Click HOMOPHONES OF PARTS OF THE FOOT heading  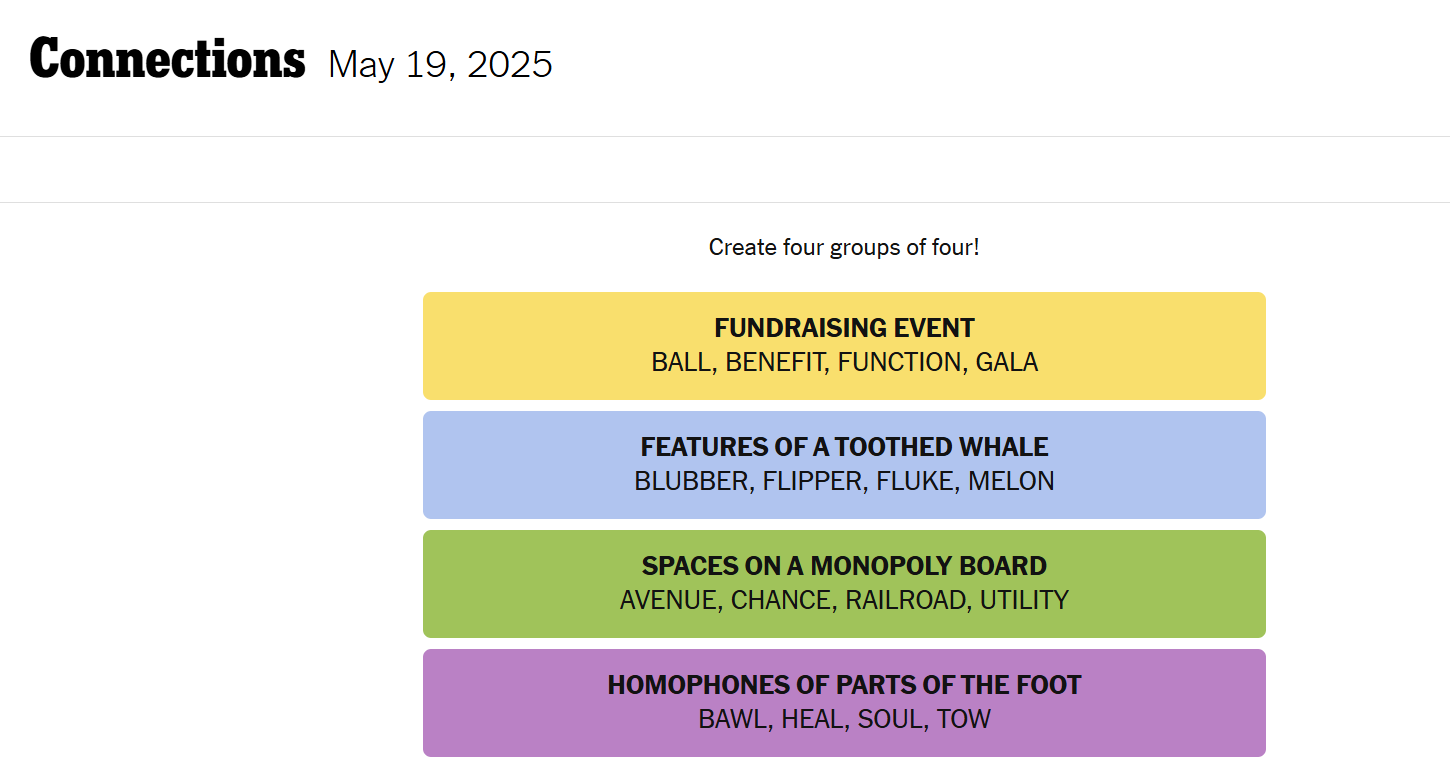844,685
